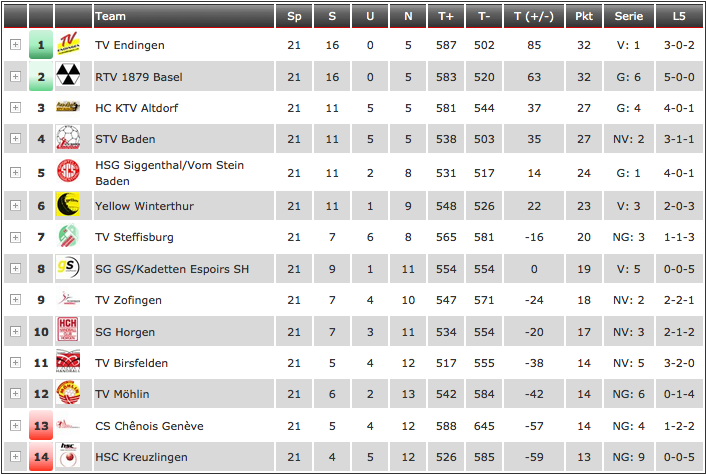
Task: Click the SG GS/Kadetten Espoirs logo
Action: pyautogui.click(x=68, y=267)
